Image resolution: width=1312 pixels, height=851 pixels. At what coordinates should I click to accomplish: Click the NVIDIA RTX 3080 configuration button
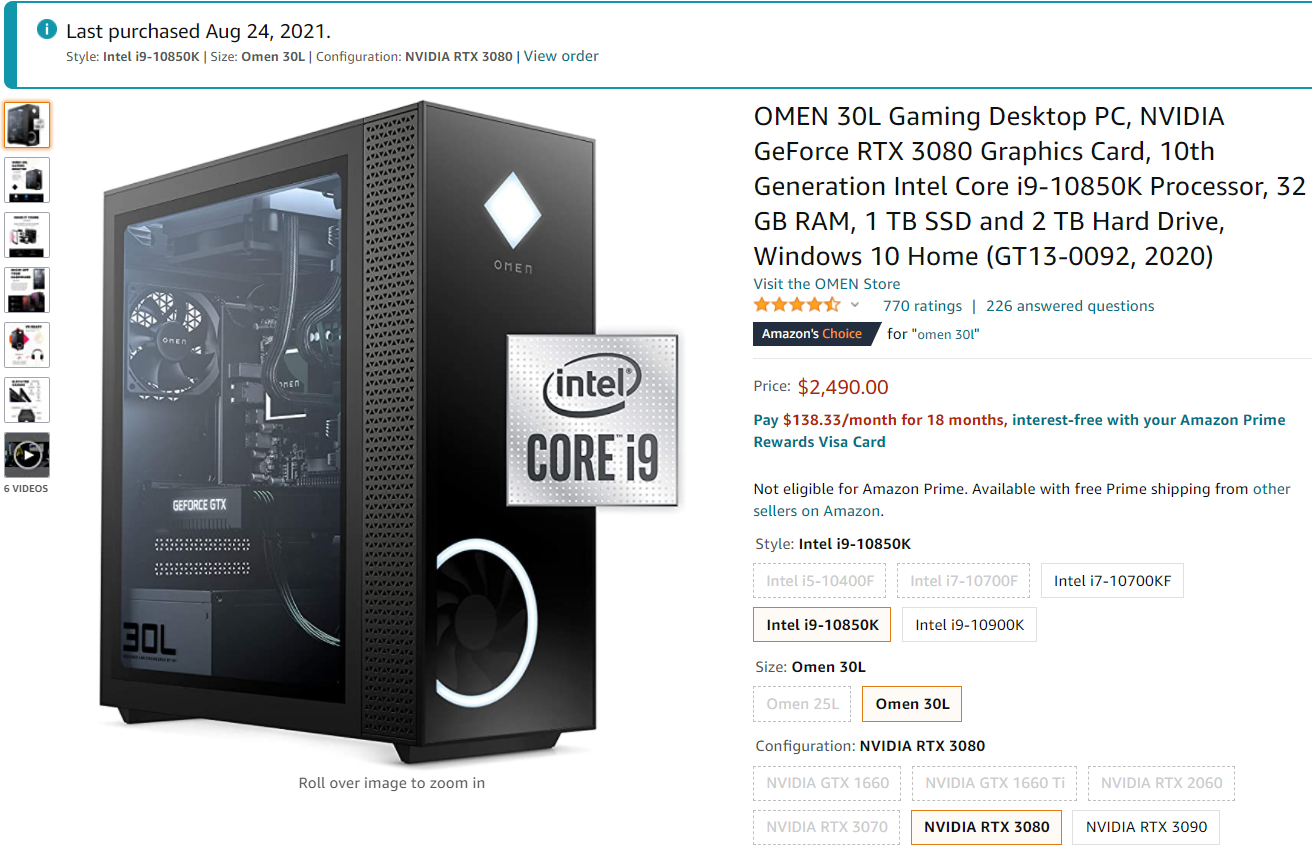[986, 827]
